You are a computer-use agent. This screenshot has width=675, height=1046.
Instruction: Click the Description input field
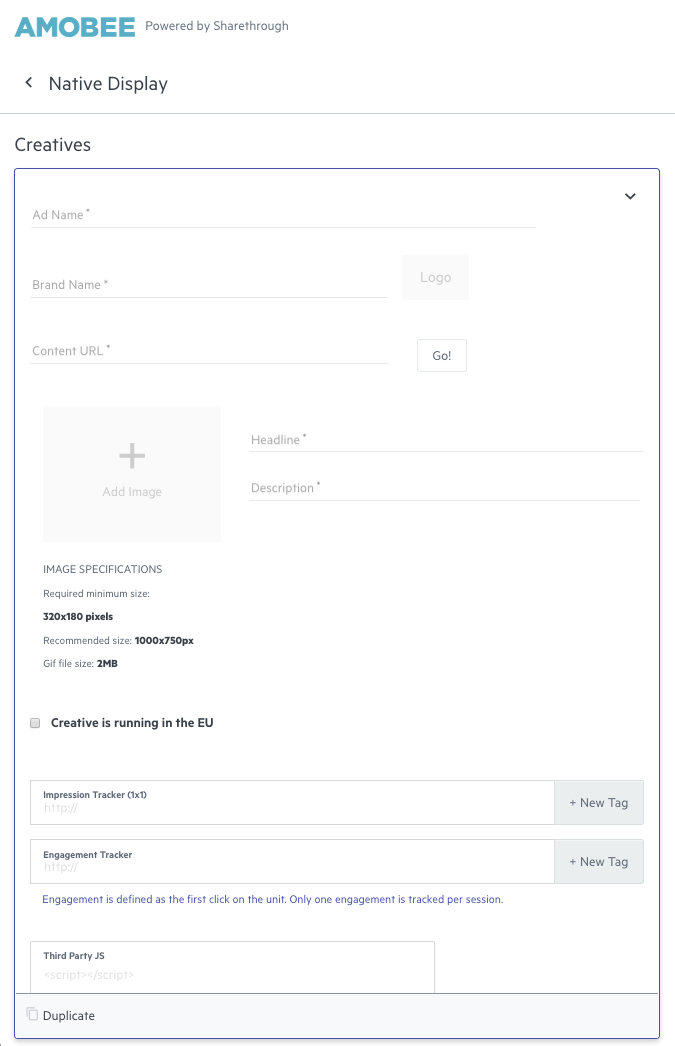pos(445,488)
